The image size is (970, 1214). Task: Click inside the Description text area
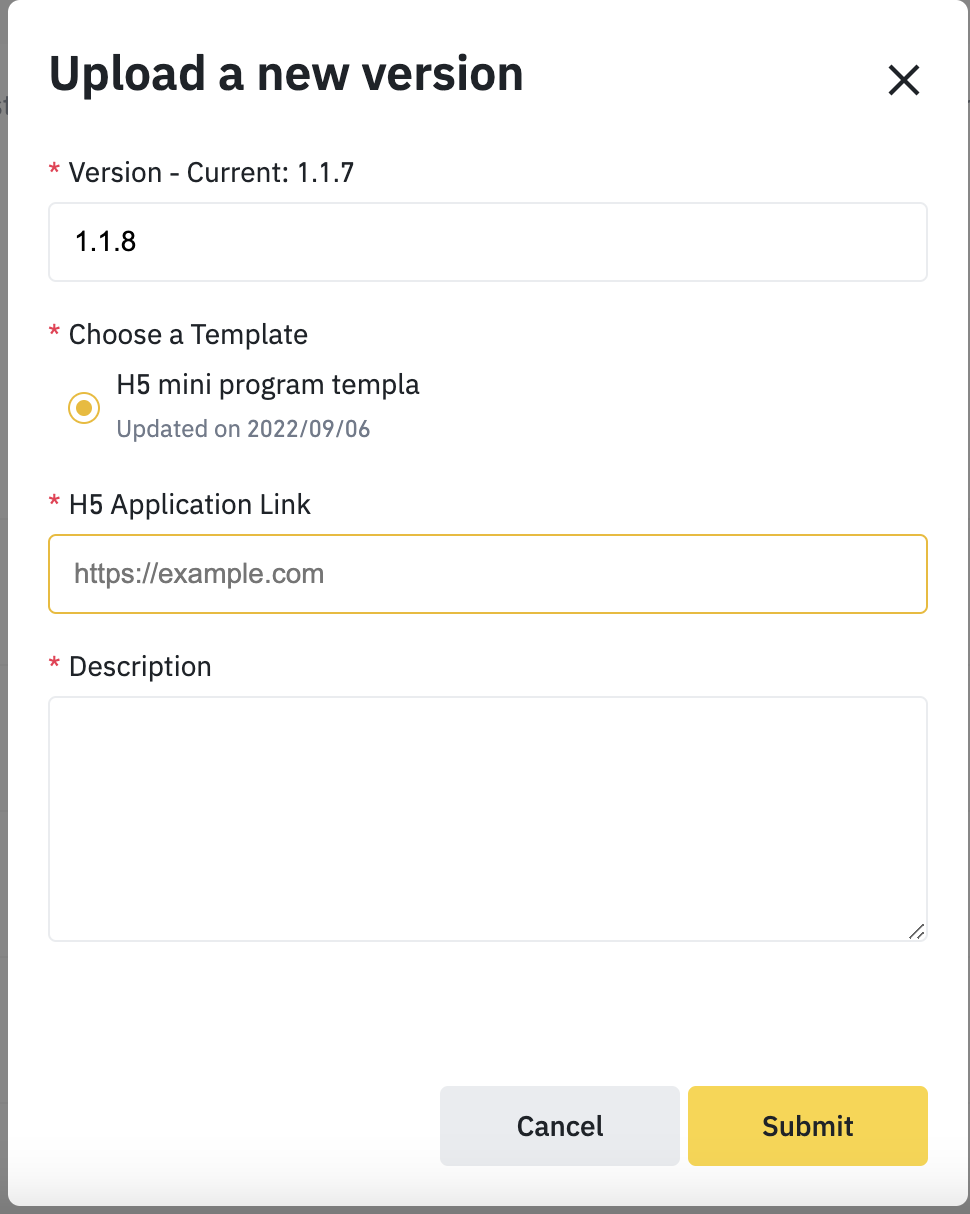pyautogui.click(x=487, y=818)
